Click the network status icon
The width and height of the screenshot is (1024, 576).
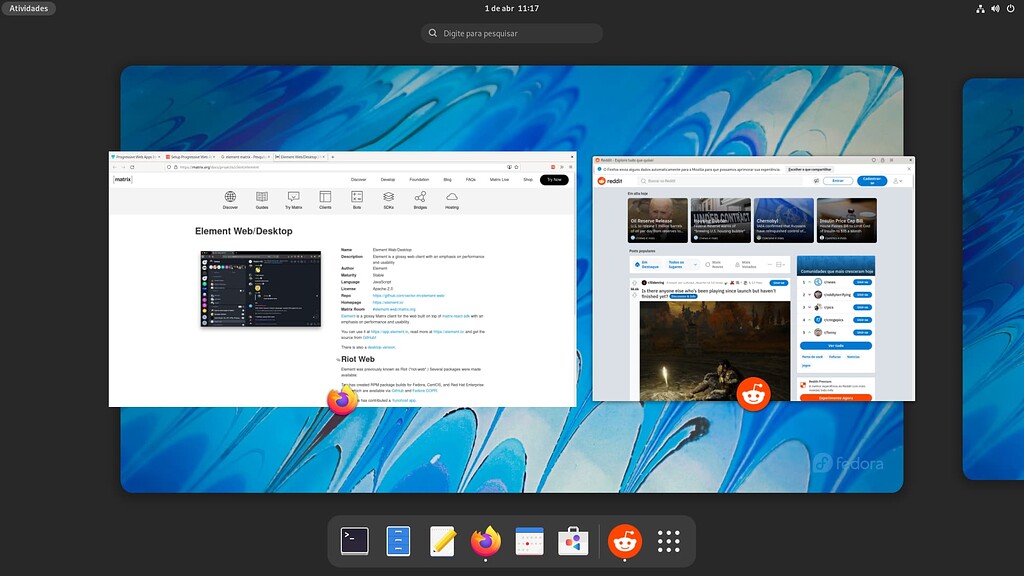pos(980,8)
